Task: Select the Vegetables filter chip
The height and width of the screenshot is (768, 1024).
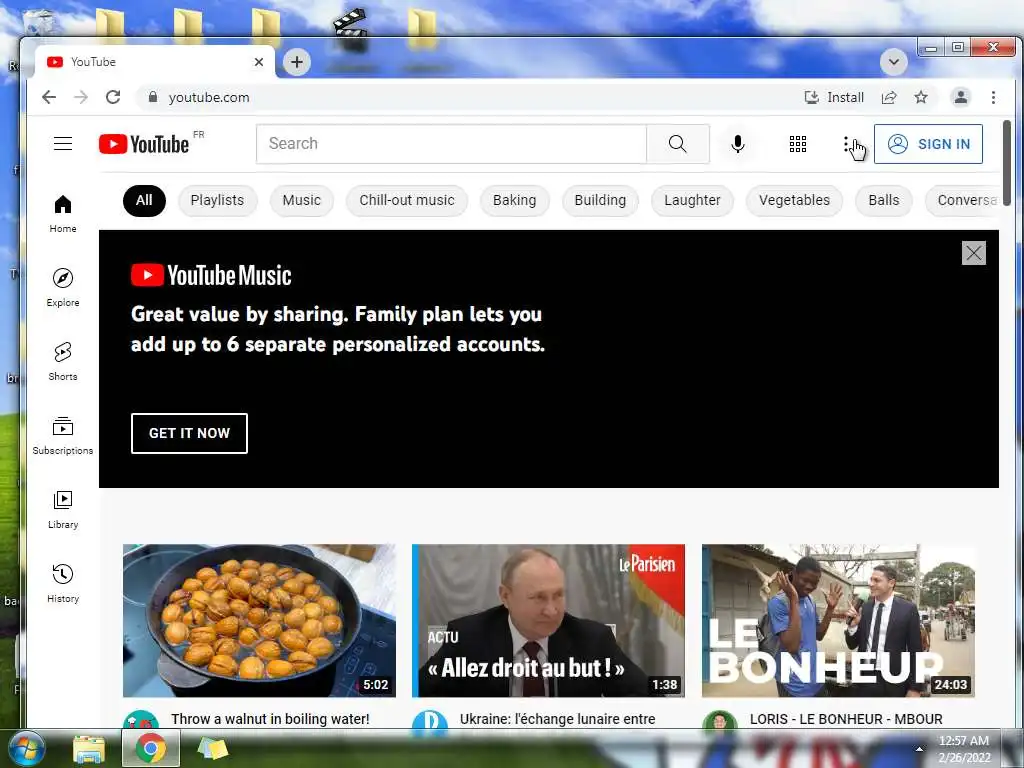Action: [x=794, y=200]
